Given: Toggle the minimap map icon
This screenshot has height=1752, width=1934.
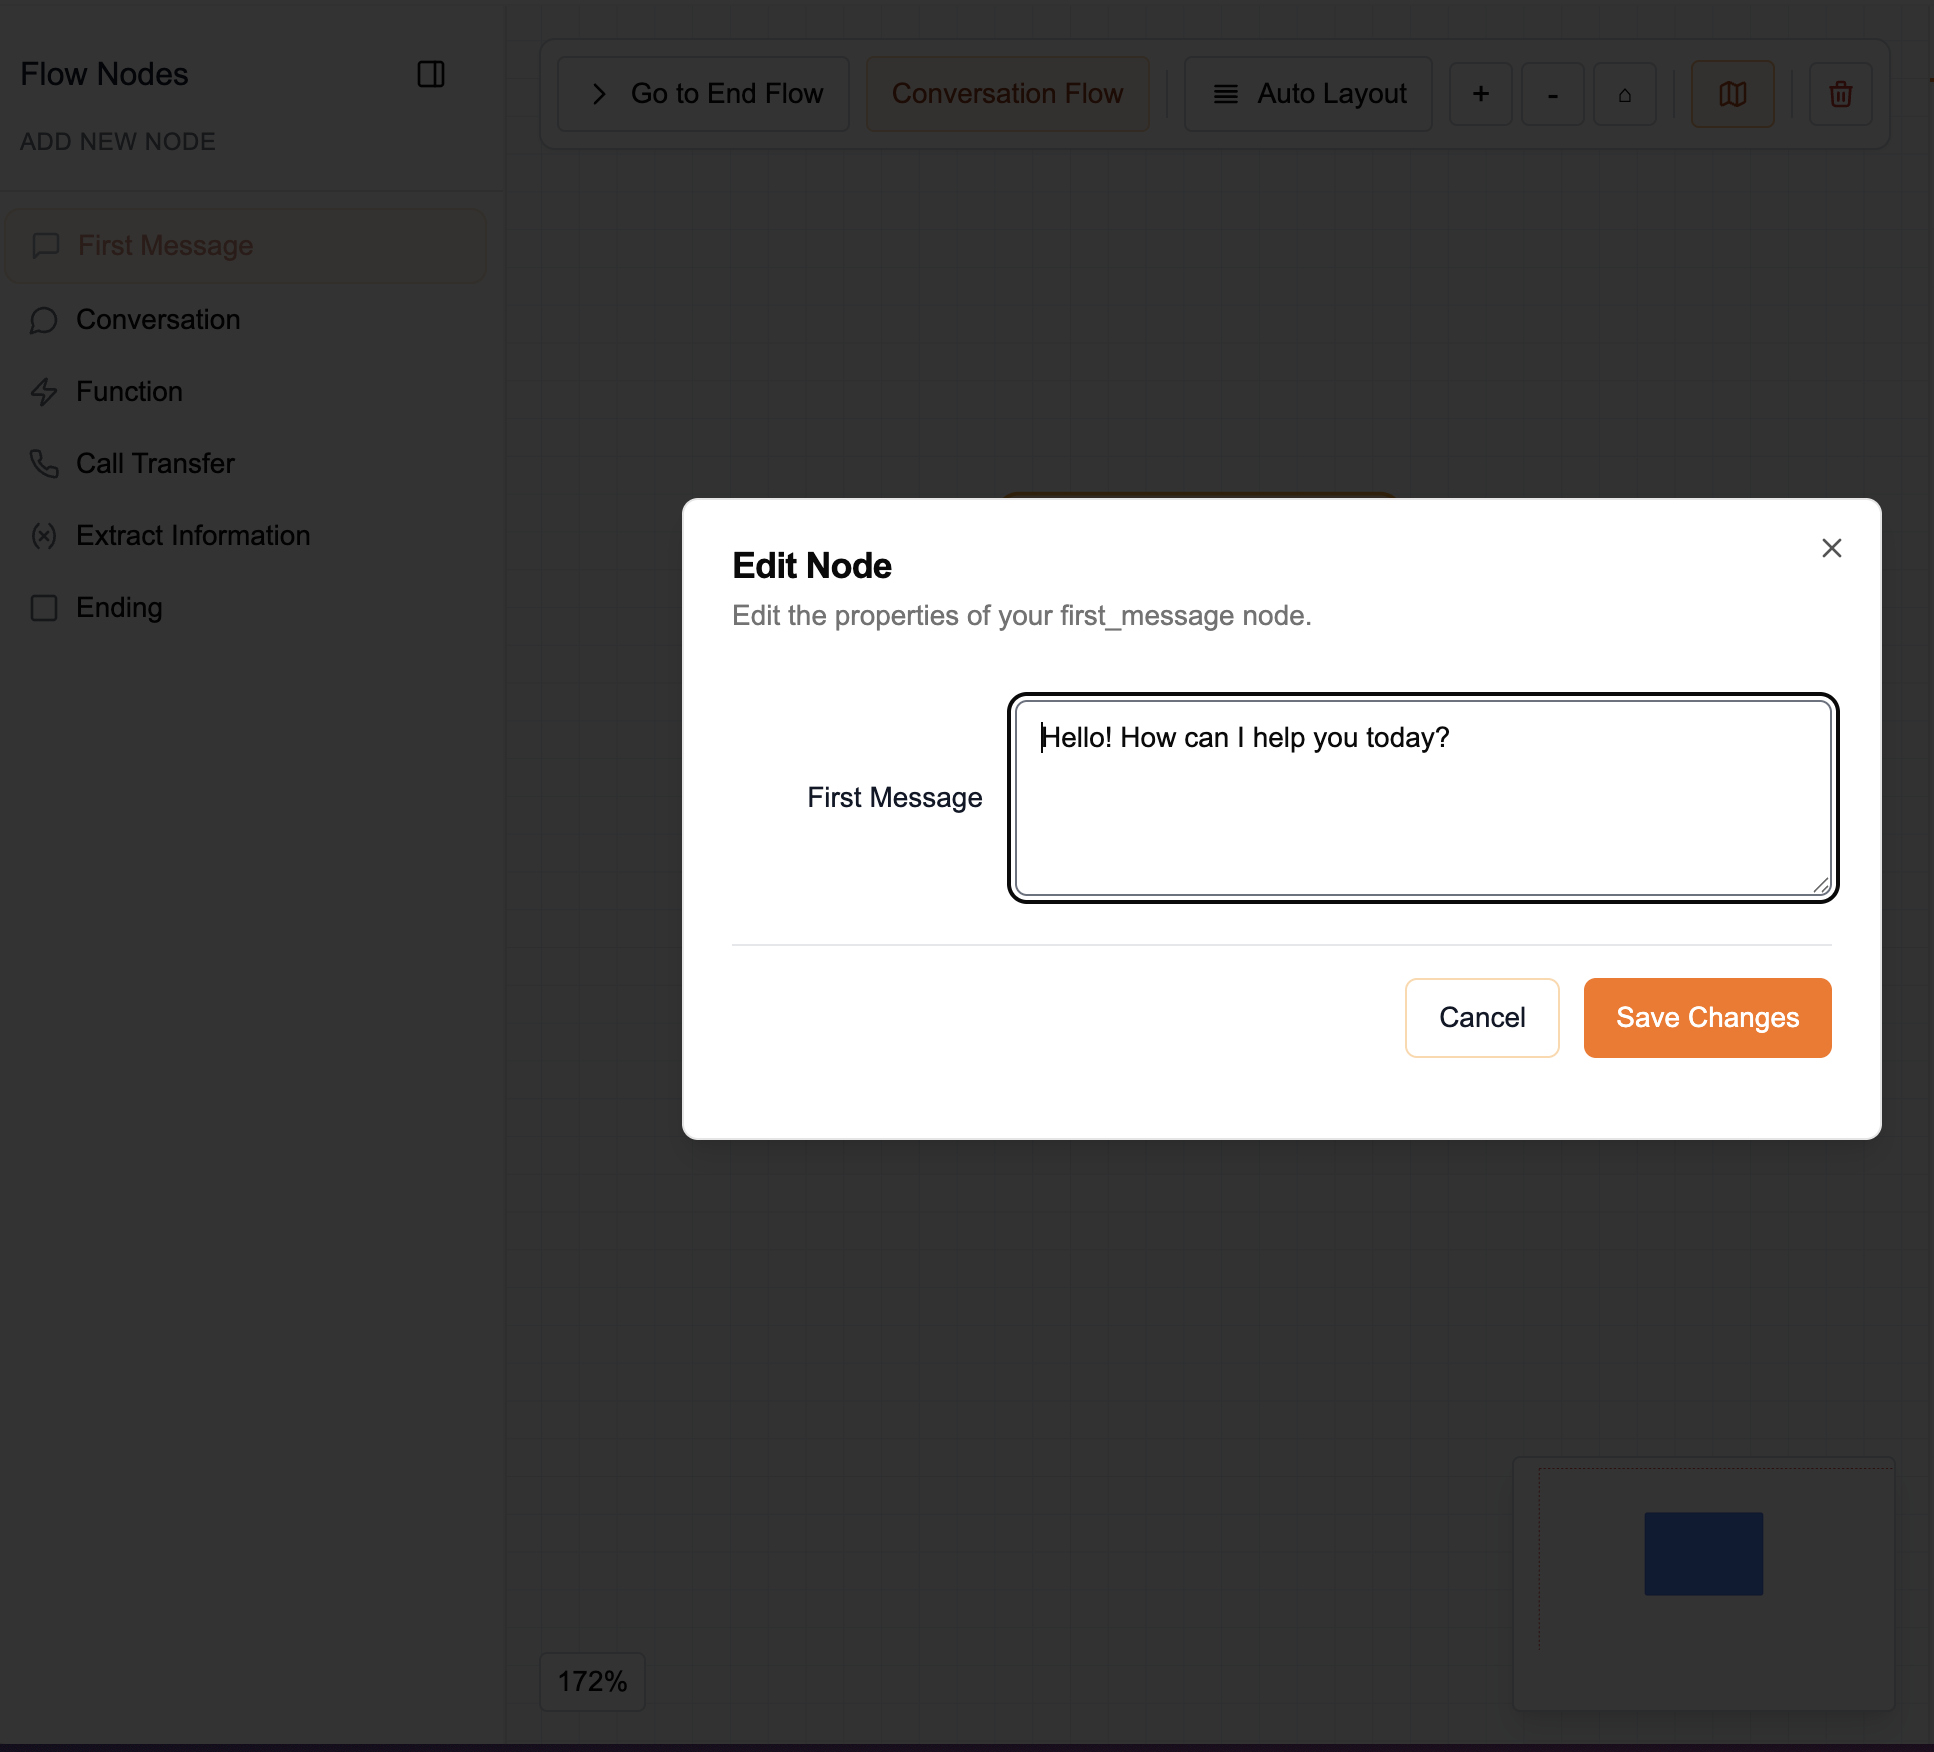Looking at the screenshot, I should tap(1732, 94).
